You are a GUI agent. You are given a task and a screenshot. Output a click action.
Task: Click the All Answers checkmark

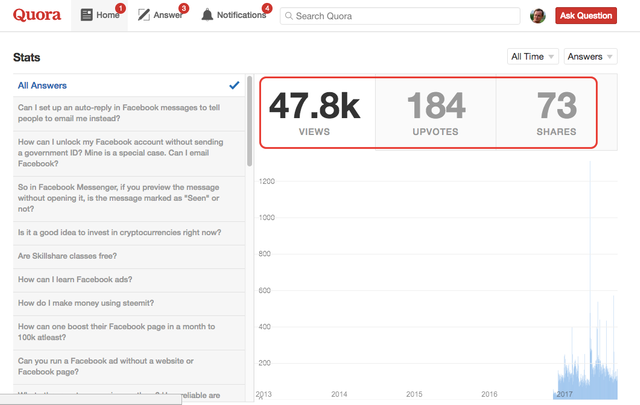[234, 85]
